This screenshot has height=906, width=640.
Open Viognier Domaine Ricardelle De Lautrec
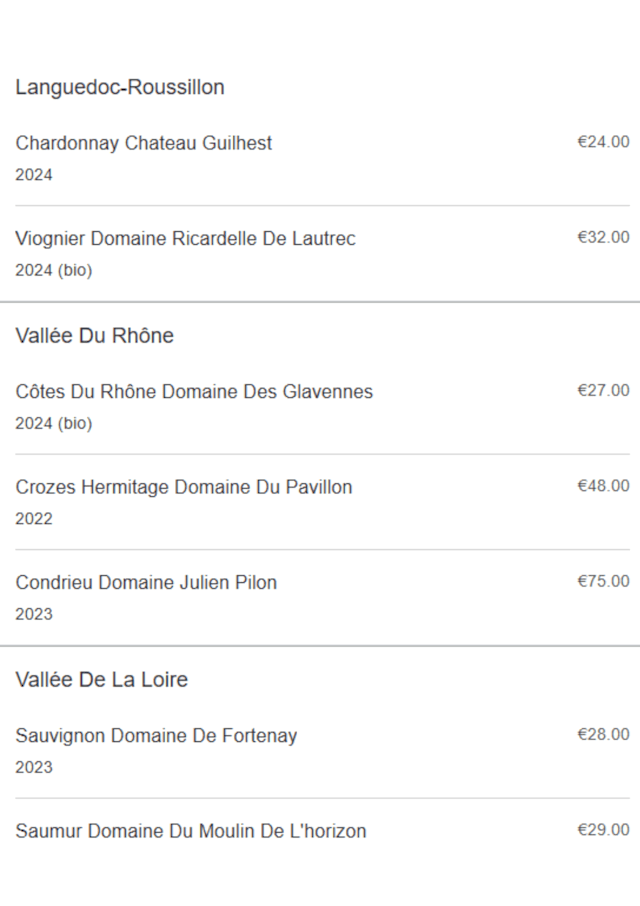click(185, 239)
